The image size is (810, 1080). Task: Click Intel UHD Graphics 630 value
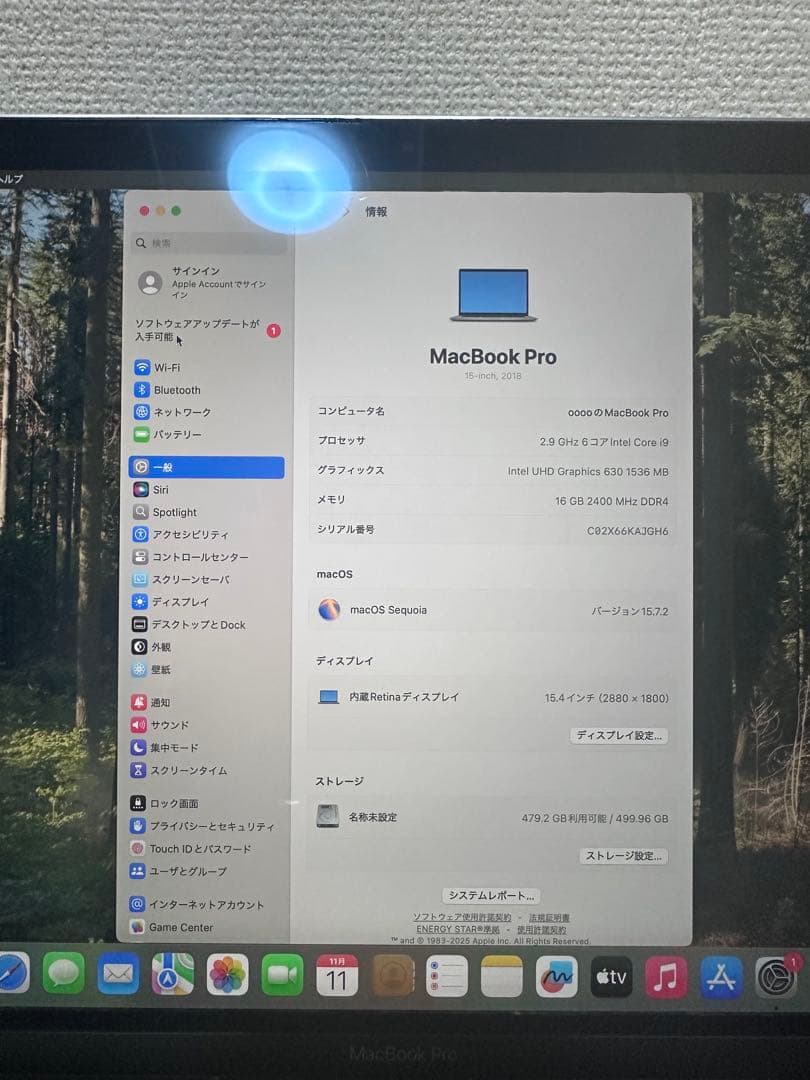tap(588, 472)
